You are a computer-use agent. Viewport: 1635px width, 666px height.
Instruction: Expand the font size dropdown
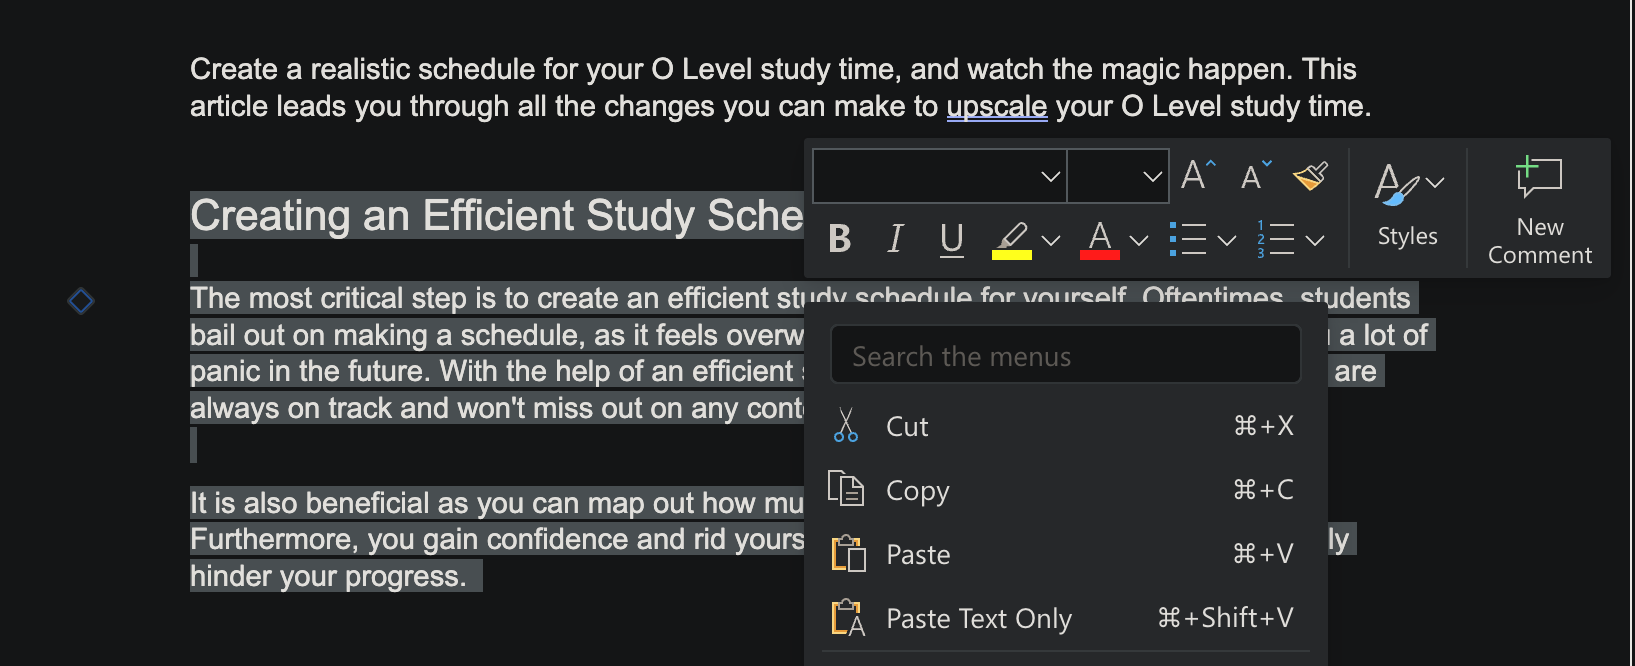coord(1152,177)
